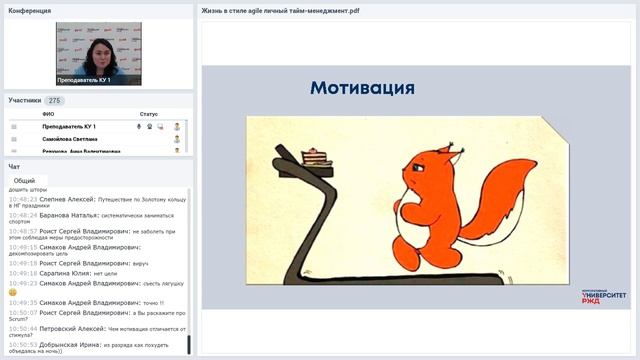Image resolution: width=640 pixels, height=360 pixels.
Task: Click the squirrel treadmill slide image
Action: [x=407, y=200]
